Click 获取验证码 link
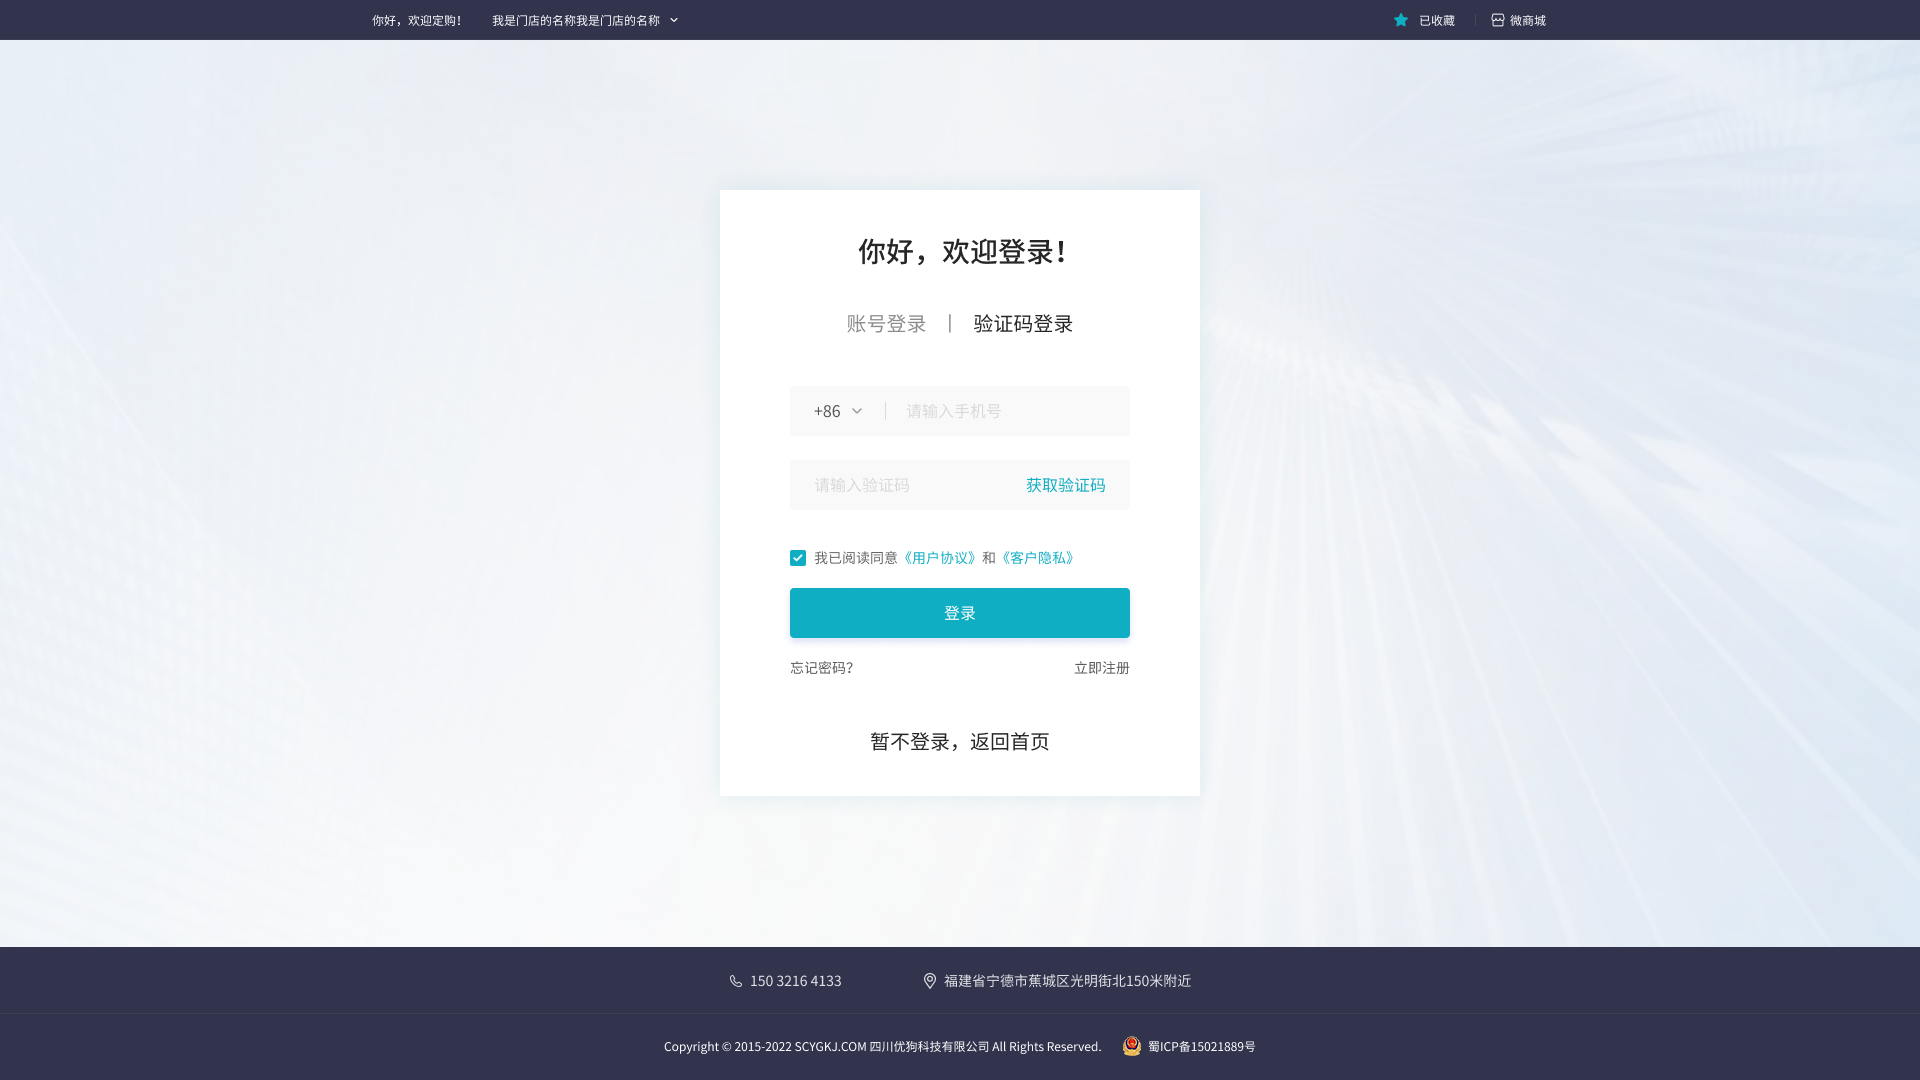Image resolution: width=1920 pixels, height=1080 pixels. pyautogui.click(x=1065, y=485)
